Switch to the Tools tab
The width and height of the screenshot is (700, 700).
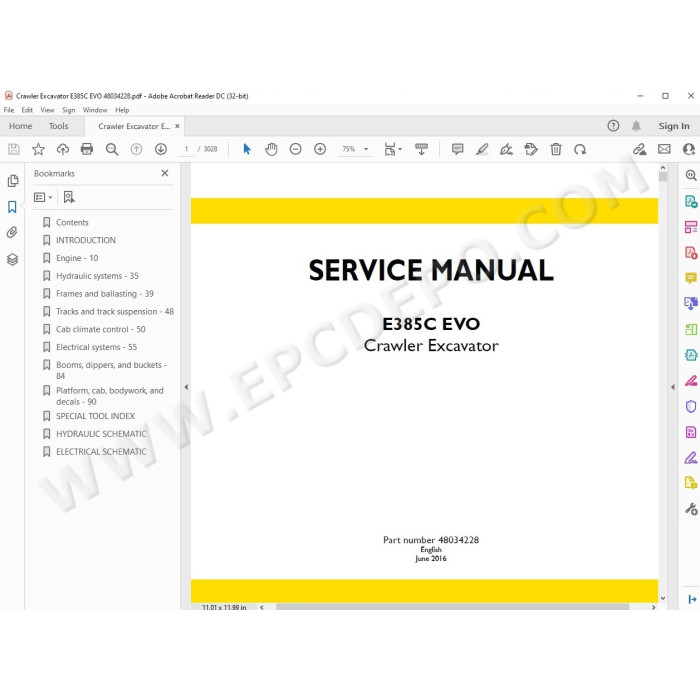(x=58, y=126)
